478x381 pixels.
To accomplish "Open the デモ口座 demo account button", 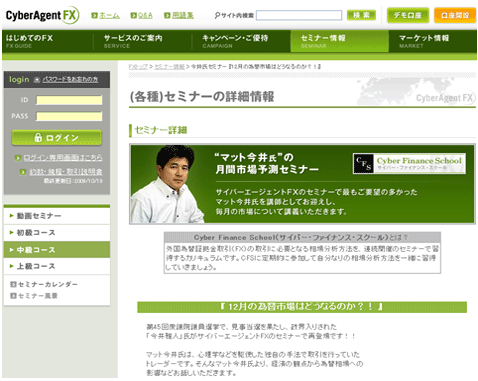I will tap(408, 15).
